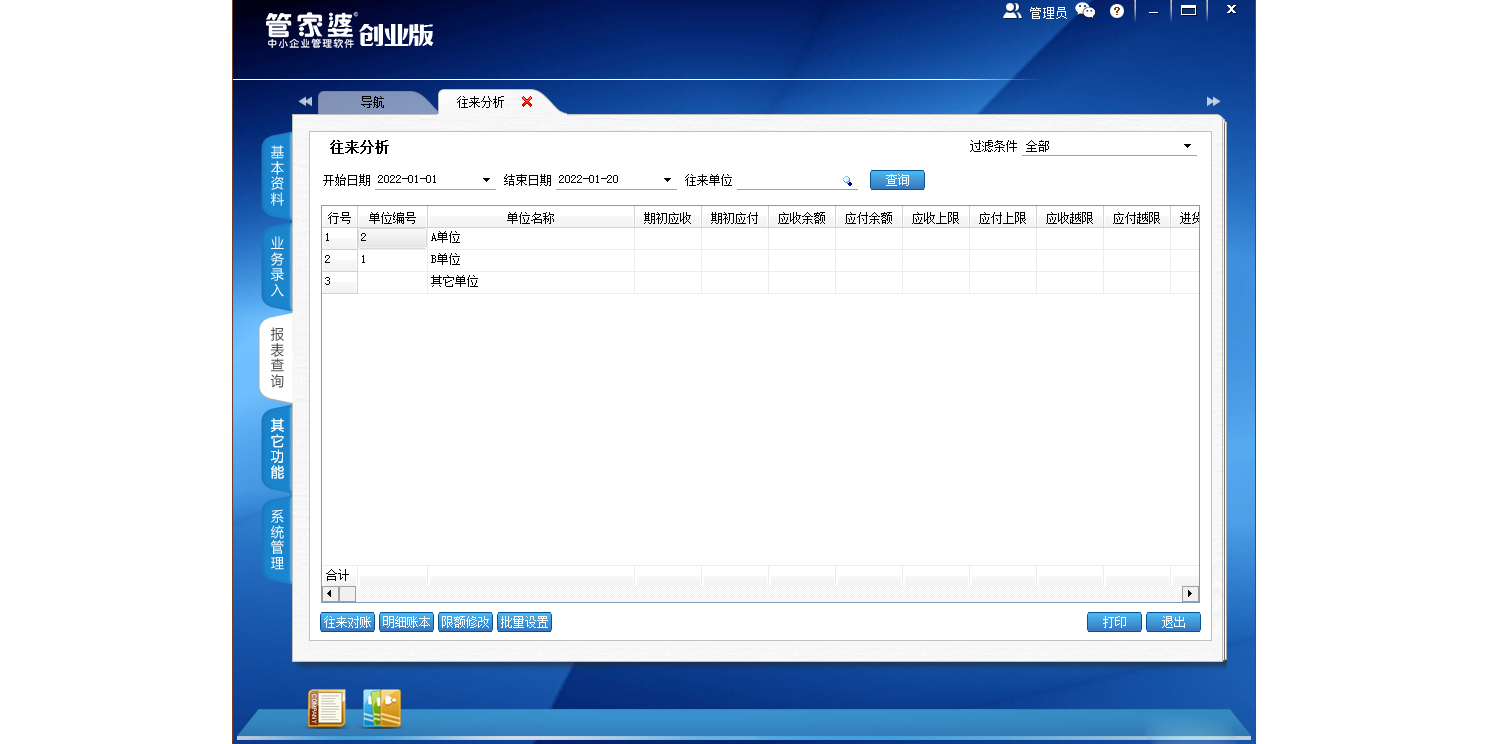Click the 管理员 user icon

point(1012,11)
